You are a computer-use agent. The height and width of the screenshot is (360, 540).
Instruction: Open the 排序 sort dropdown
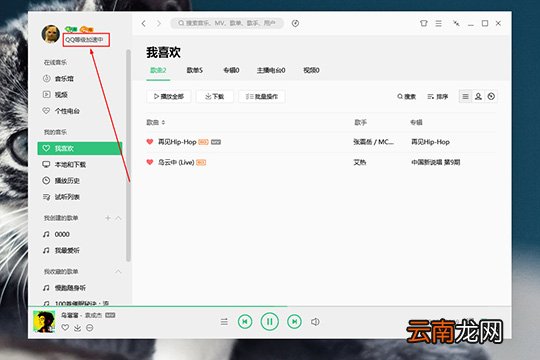click(x=437, y=96)
